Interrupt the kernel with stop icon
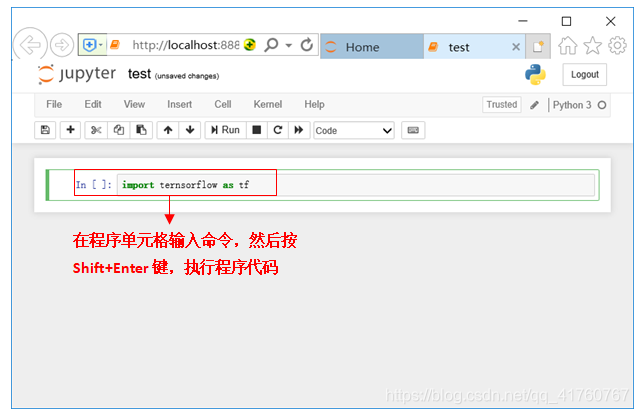The image size is (639, 414). point(257,130)
